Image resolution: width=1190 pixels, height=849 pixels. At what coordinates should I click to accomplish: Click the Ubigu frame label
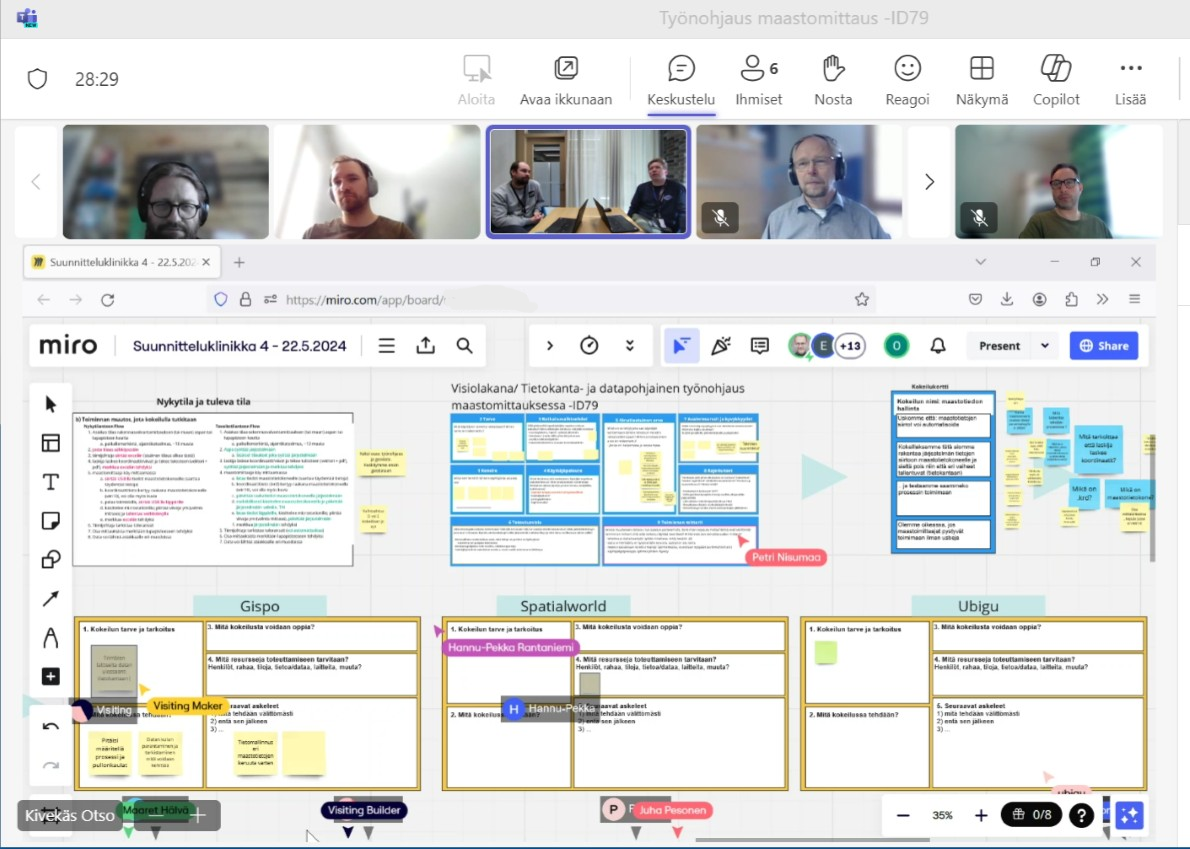coord(978,606)
